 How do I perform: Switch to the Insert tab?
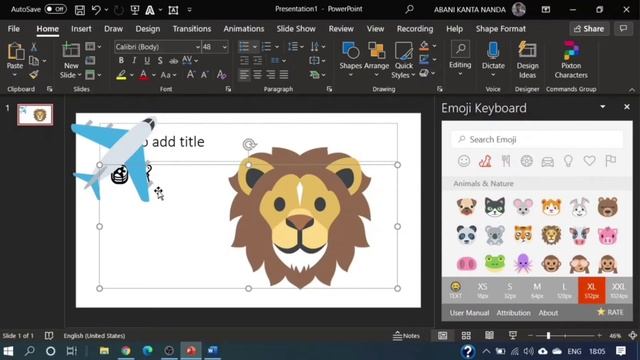click(x=81, y=29)
